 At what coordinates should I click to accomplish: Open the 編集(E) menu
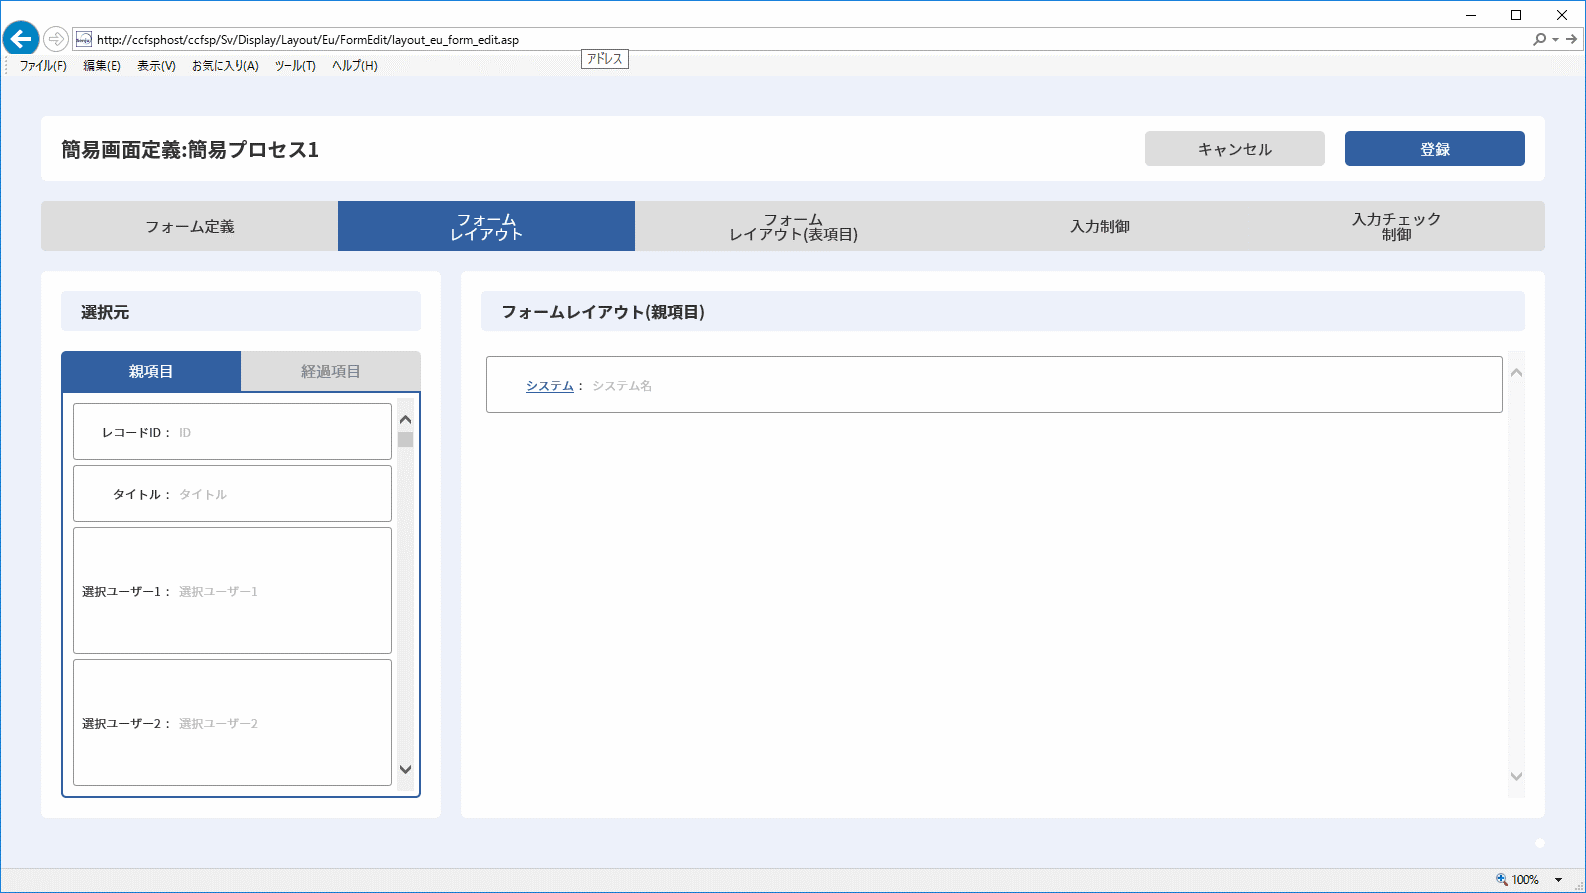[102, 66]
